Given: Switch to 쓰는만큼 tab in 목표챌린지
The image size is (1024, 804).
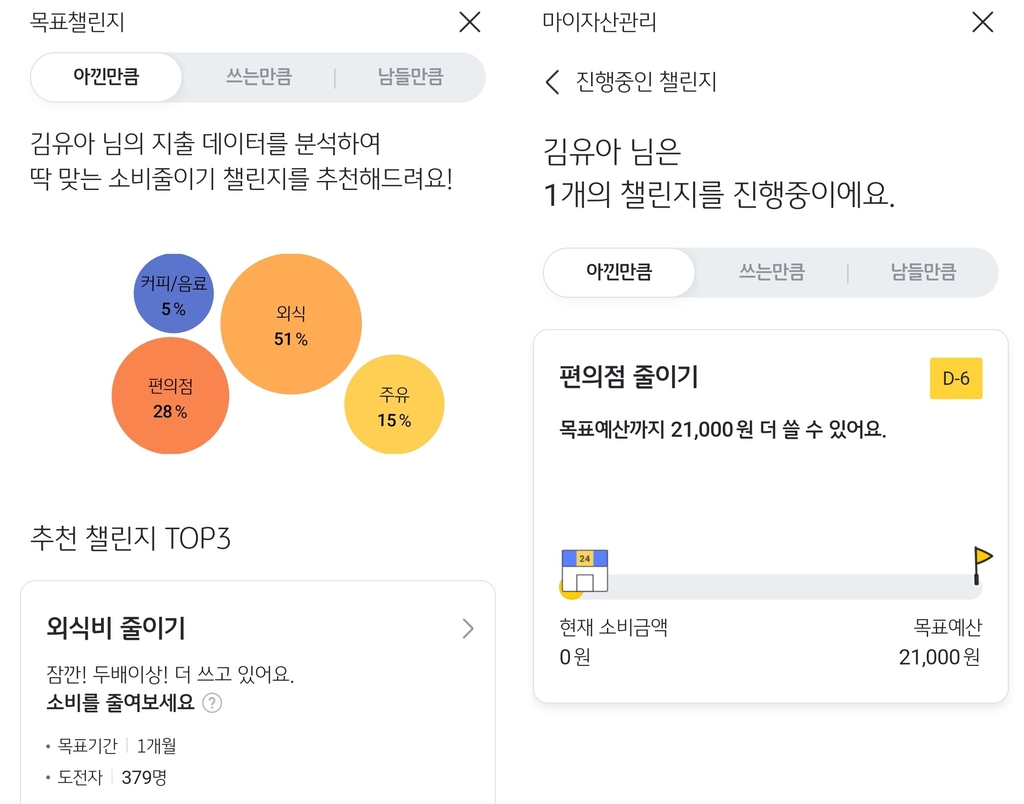Looking at the screenshot, I should click(x=258, y=77).
